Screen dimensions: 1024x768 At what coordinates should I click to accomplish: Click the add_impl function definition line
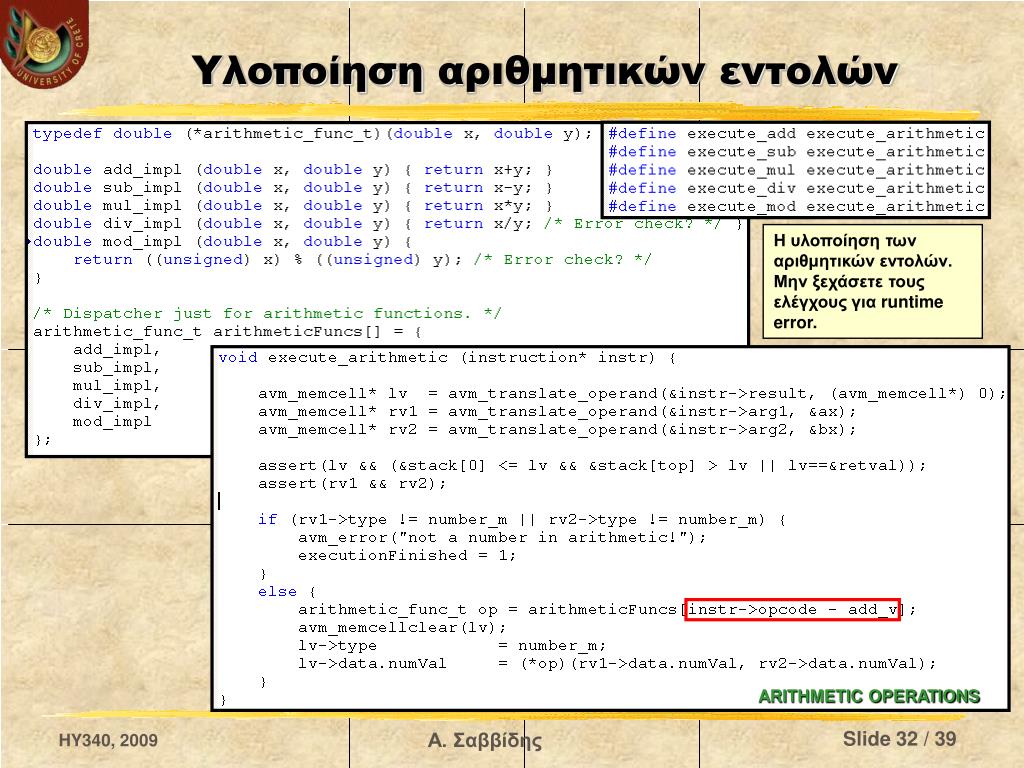pos(293,170)
